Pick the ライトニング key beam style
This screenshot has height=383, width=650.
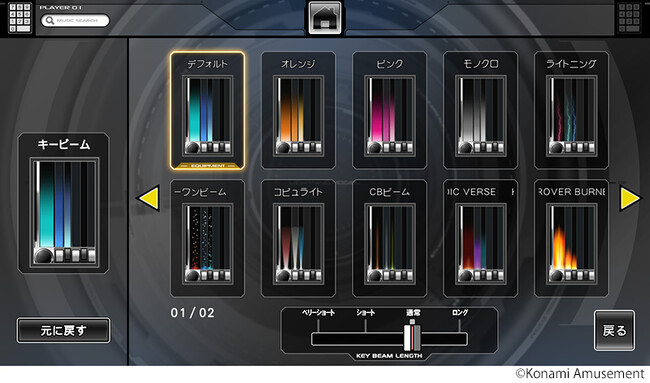(572, 110)
